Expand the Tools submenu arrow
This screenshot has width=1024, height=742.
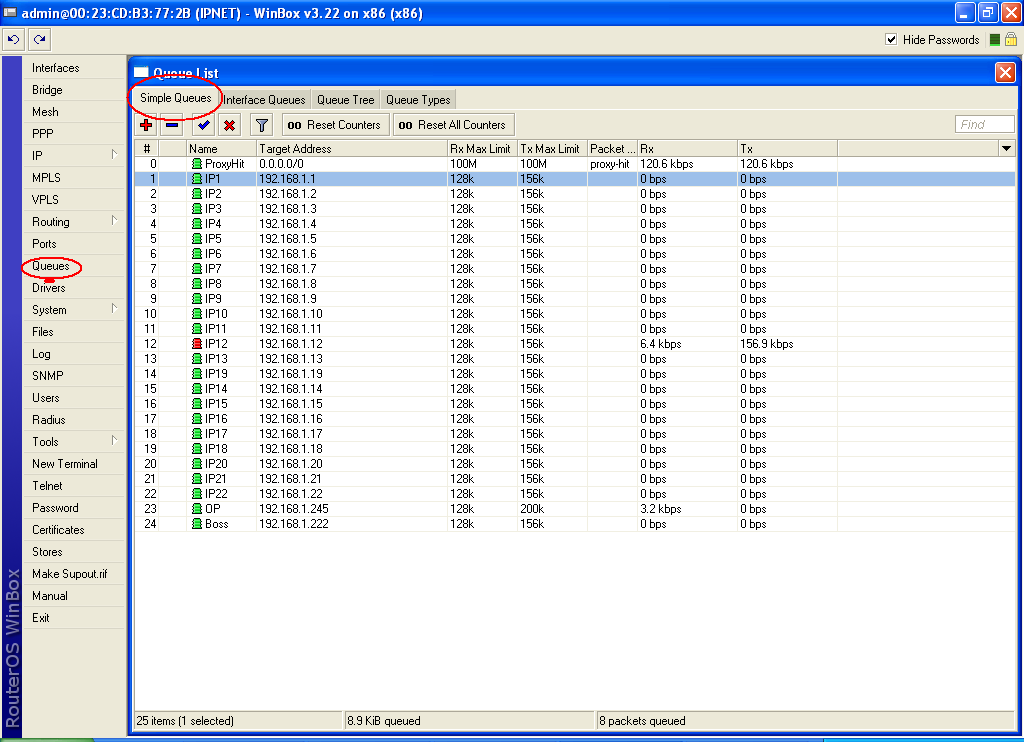114,440
